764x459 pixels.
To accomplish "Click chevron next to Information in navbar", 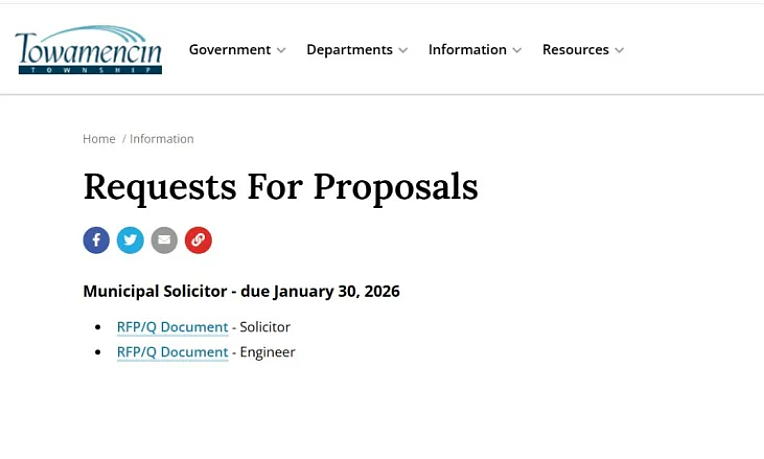I will pyautogui.click(x=517, y=50).
